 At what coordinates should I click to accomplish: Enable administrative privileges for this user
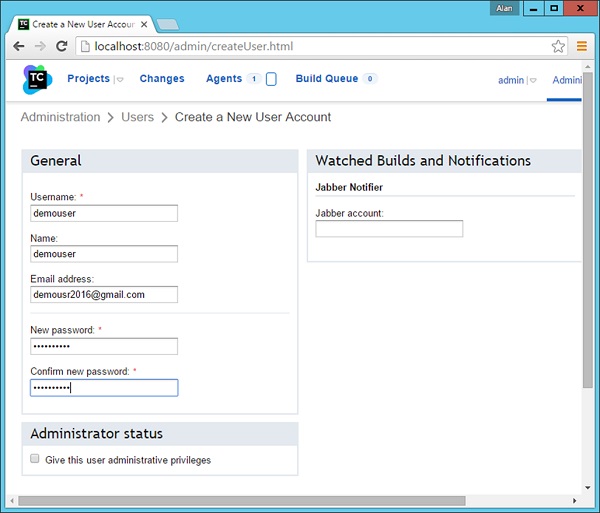(x=35, y=460)
